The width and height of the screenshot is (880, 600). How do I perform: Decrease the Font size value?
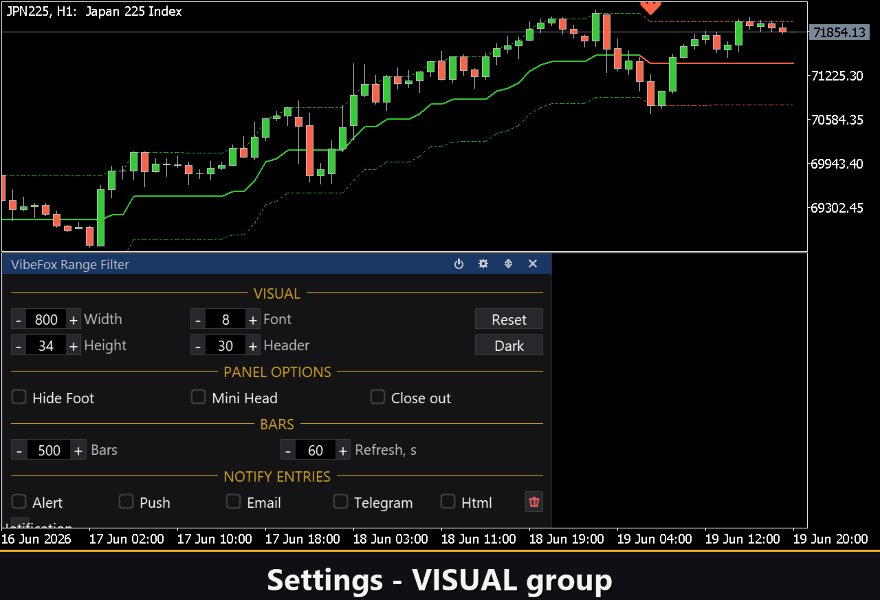(198, 319)
